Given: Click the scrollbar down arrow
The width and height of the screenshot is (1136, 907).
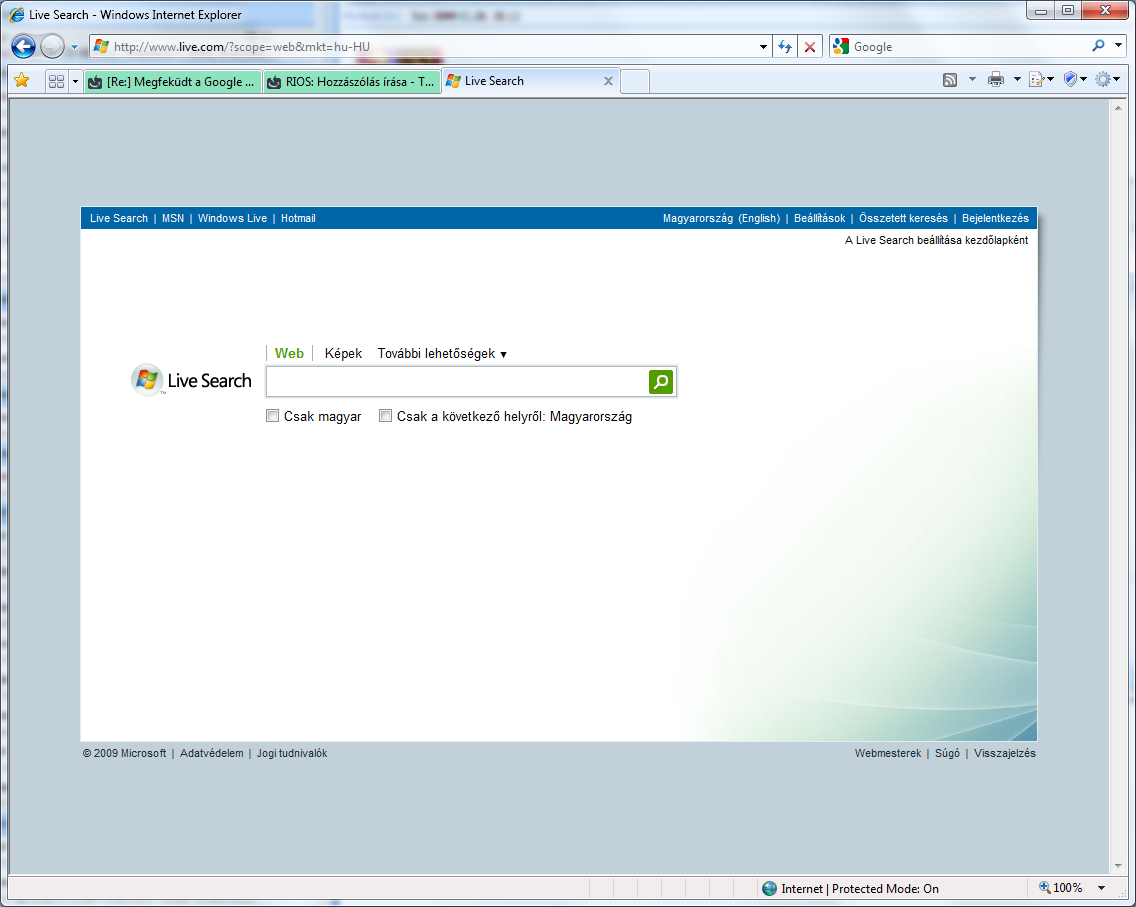Looking at the screenshot, I should tap(1118, 865).
